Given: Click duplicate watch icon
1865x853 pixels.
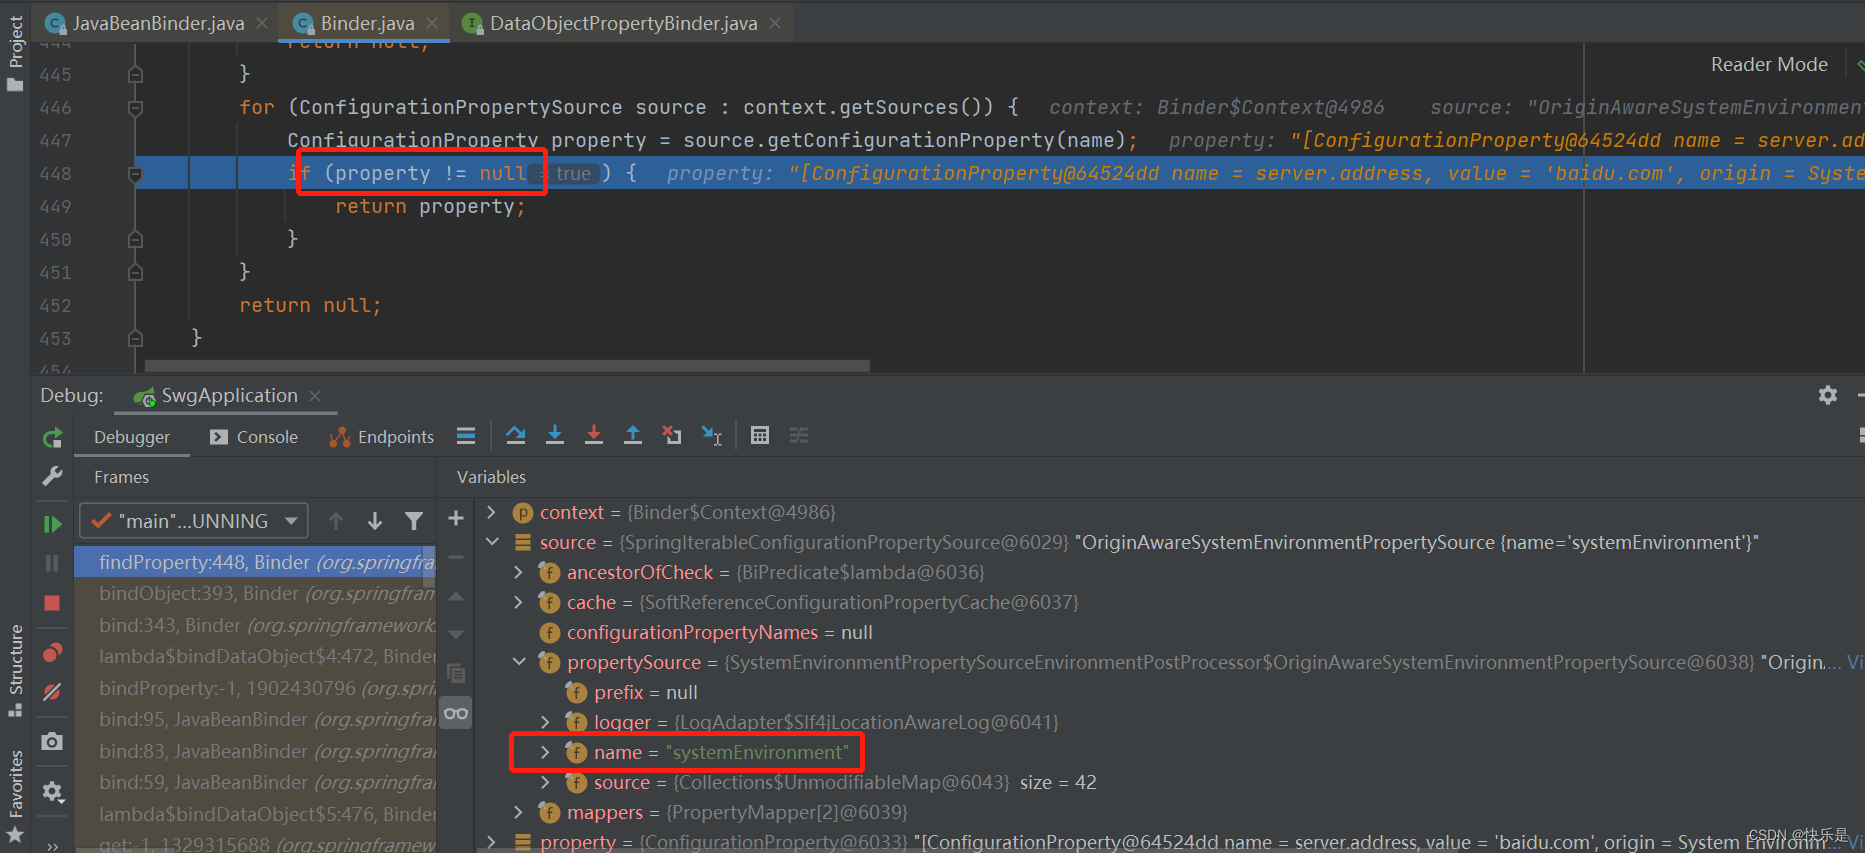Looking at the screenshot, I should [456, 673].
